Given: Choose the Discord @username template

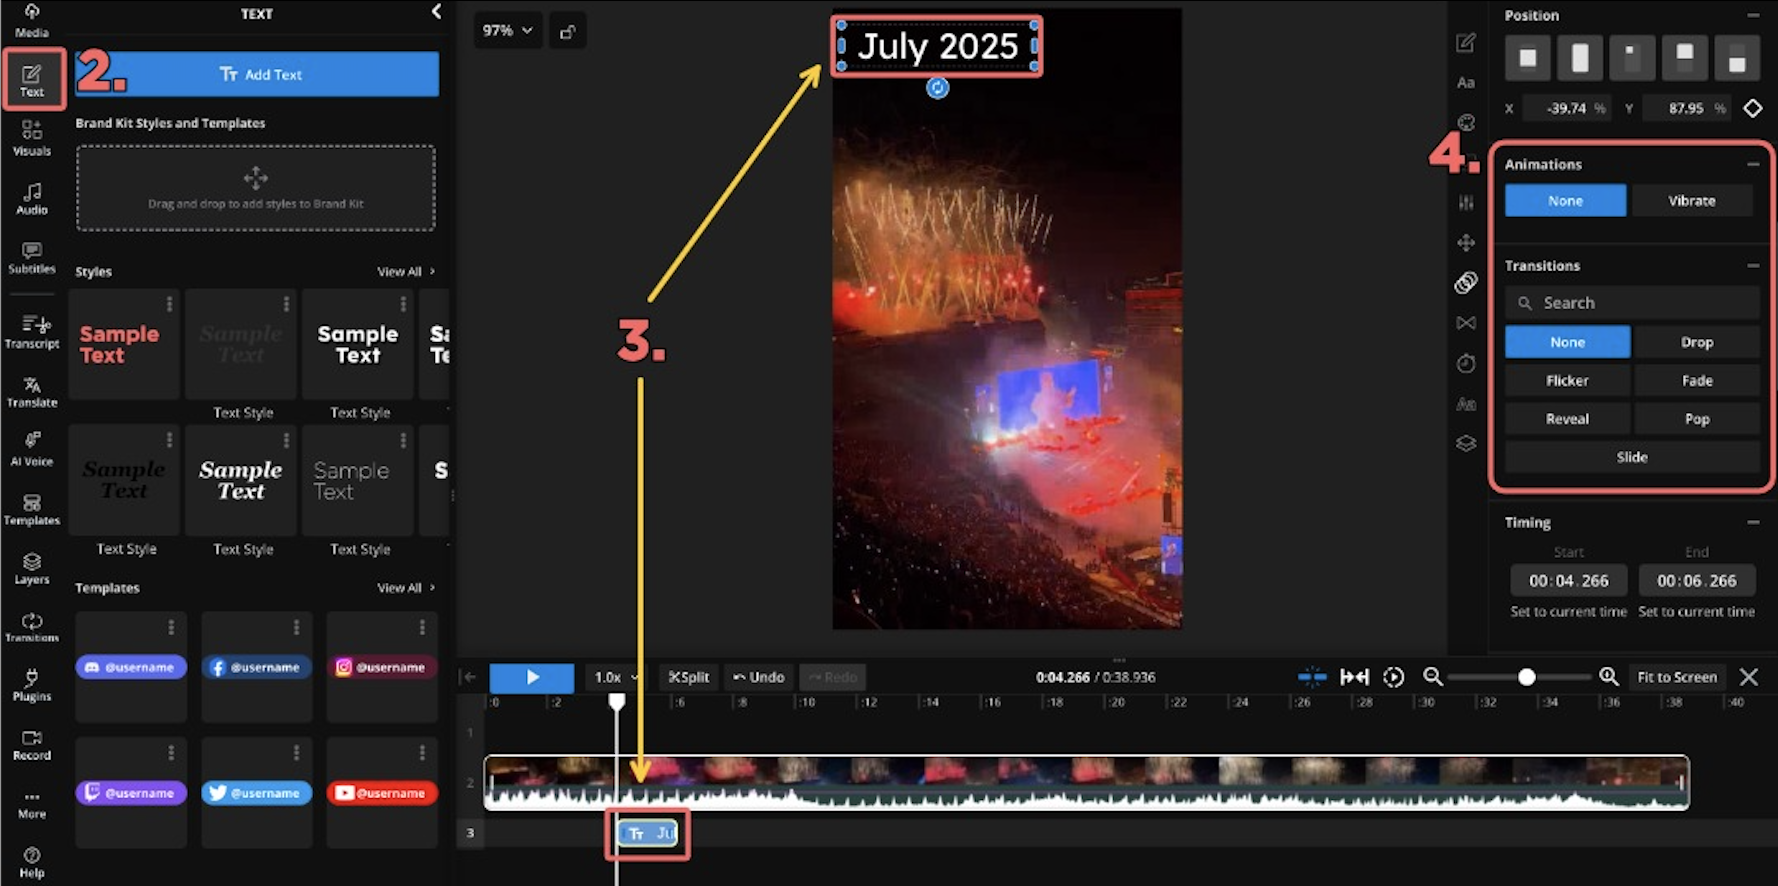Looking at the screenshot, I should pos(131,667).
